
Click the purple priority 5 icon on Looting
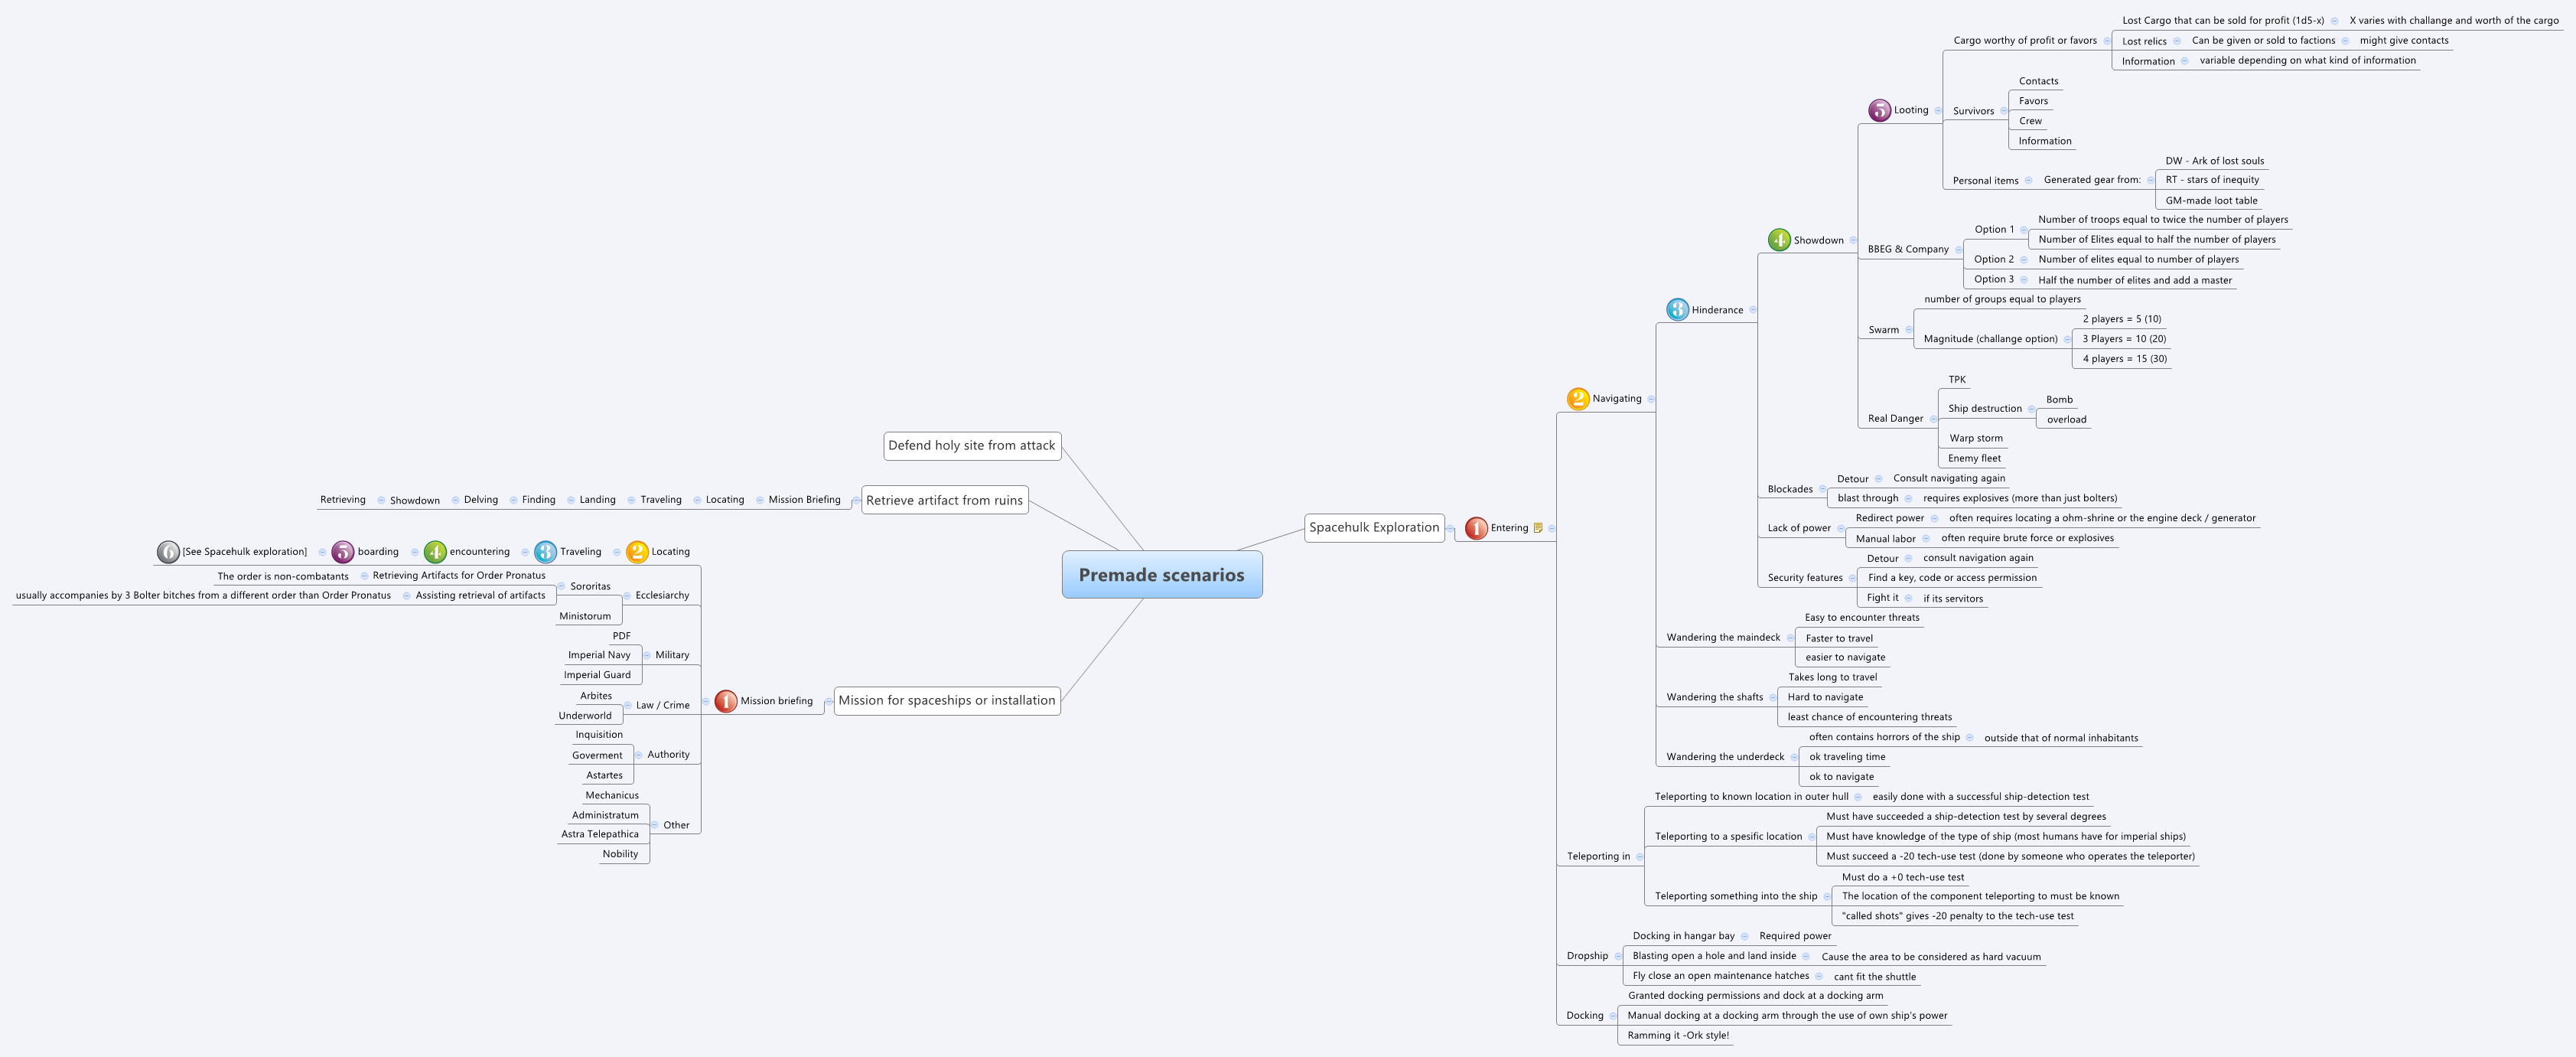[1881, 110]
